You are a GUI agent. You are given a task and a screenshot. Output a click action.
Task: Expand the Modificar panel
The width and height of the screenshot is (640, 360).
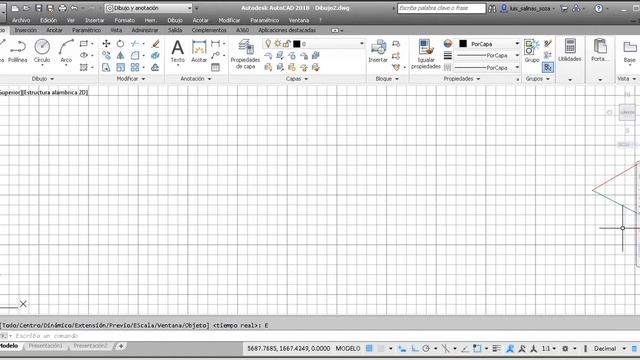[131, 79]
